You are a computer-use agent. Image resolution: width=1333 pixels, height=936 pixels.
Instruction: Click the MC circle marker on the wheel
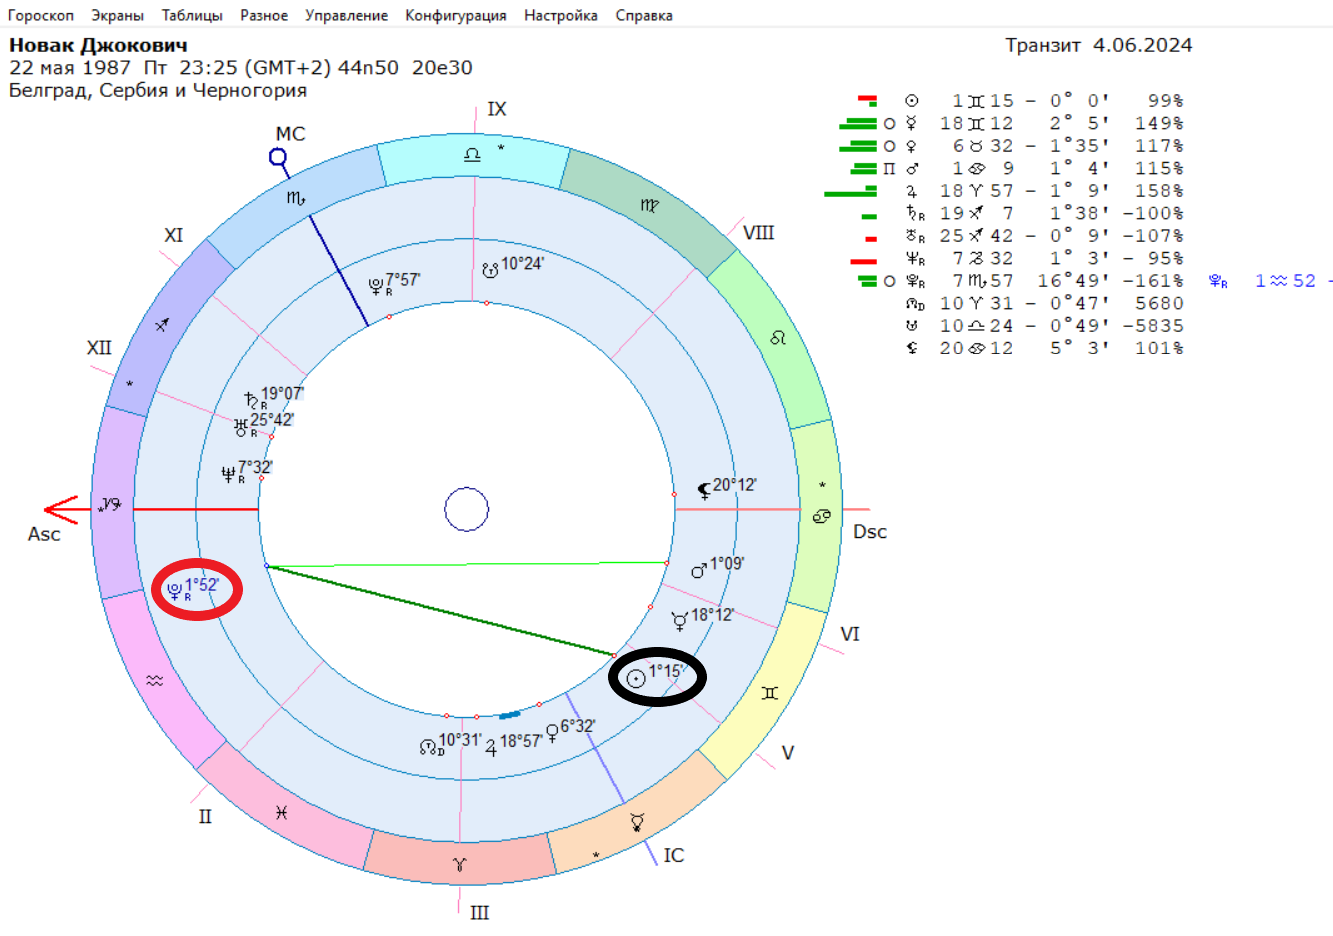[278, 157]
